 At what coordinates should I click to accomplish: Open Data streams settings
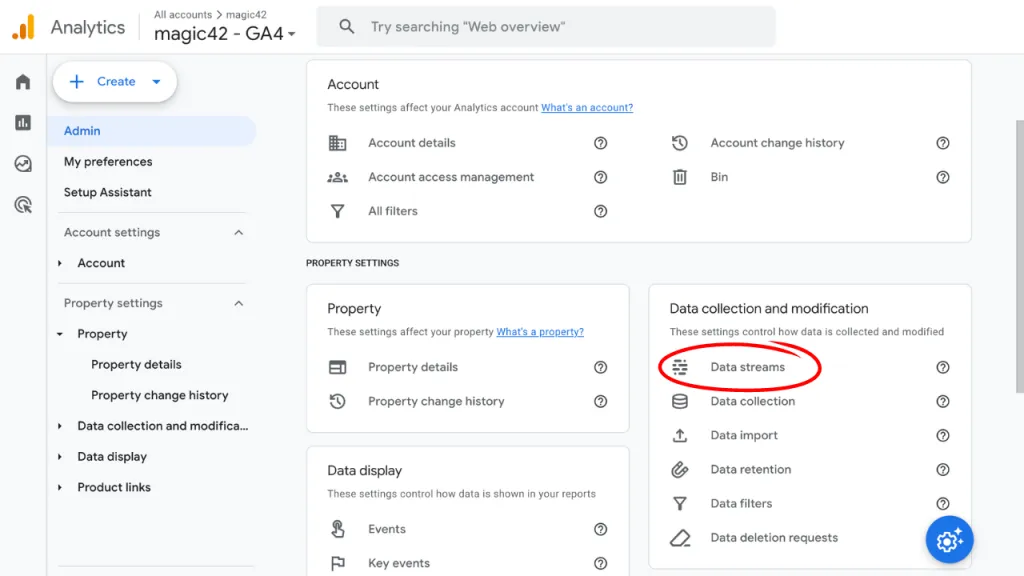[747, 367]
